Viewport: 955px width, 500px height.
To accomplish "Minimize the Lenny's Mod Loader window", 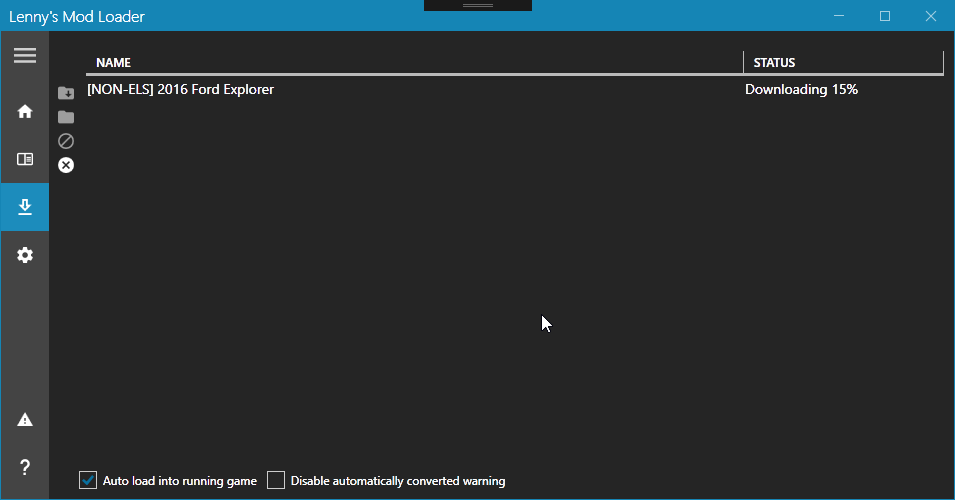I will 839,16.
